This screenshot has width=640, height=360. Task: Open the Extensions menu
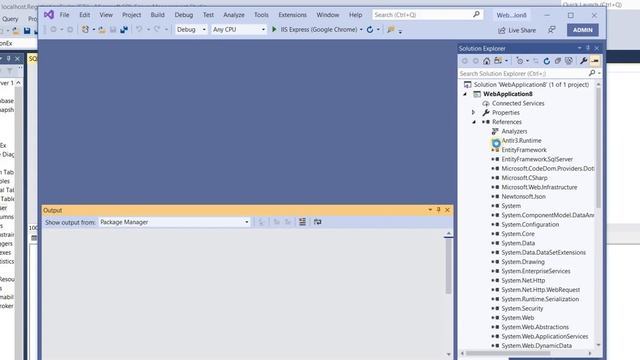click(x=292, y=15)
